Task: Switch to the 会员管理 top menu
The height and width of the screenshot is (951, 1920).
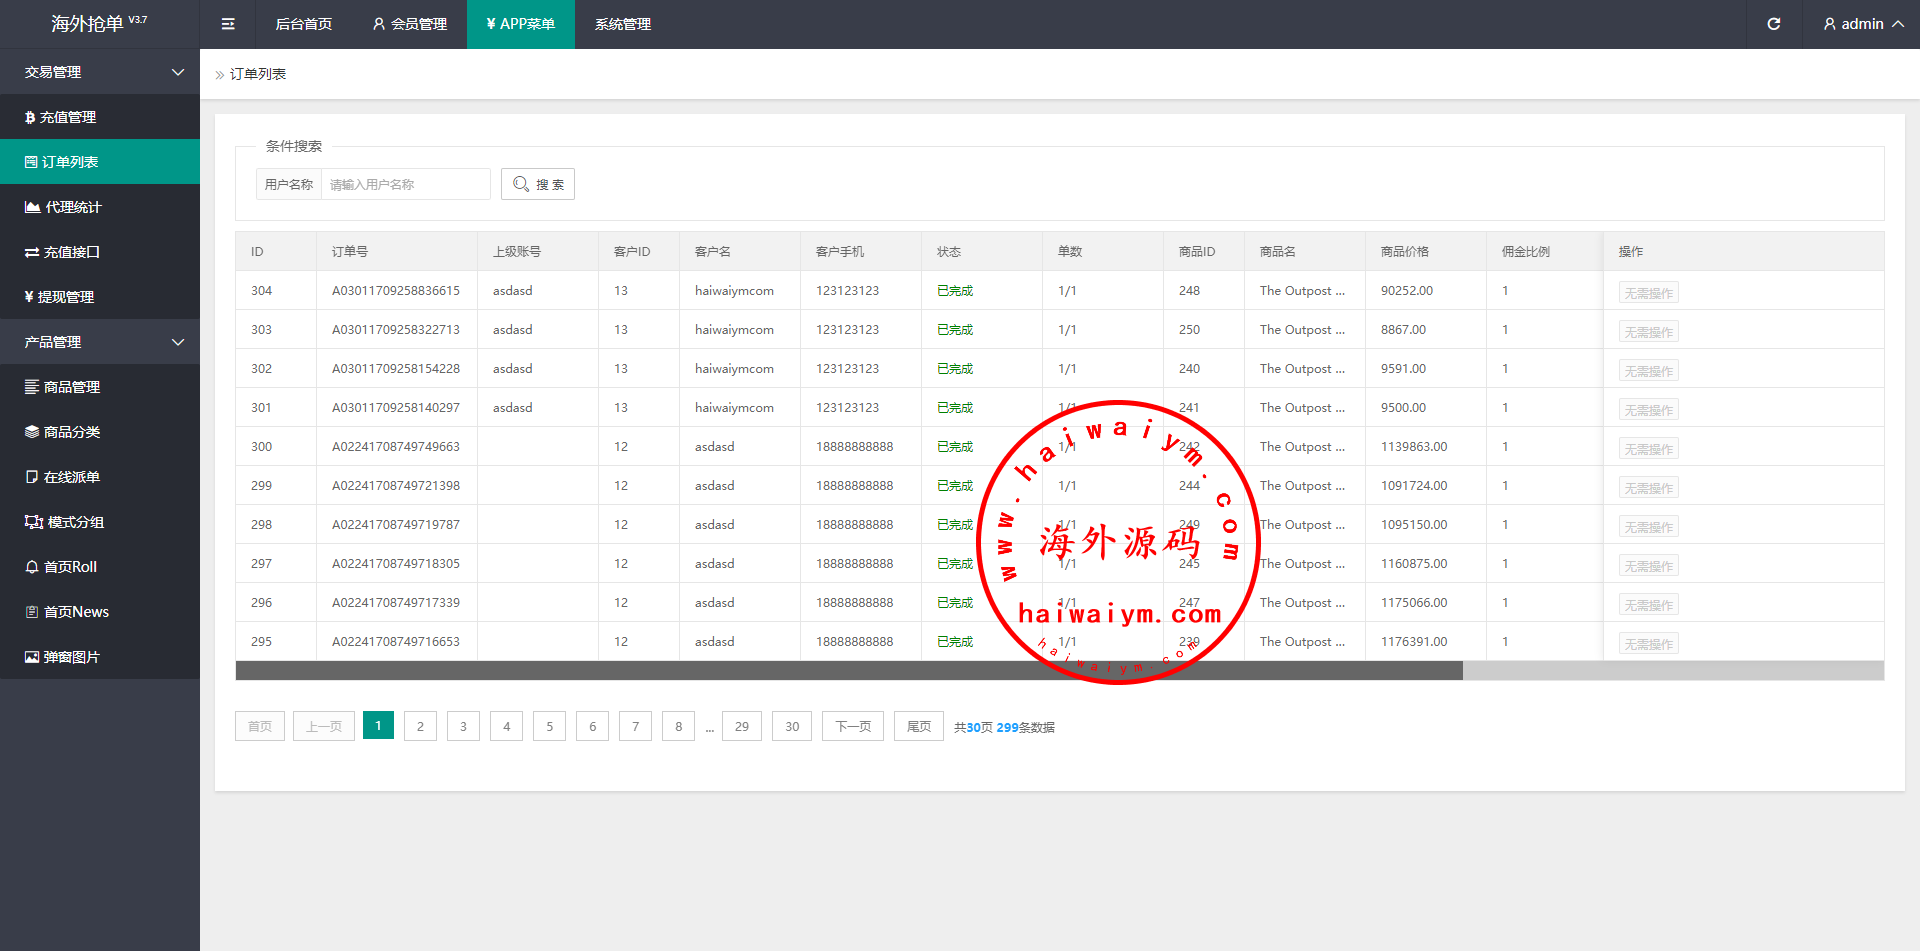Action: (410, 24)
